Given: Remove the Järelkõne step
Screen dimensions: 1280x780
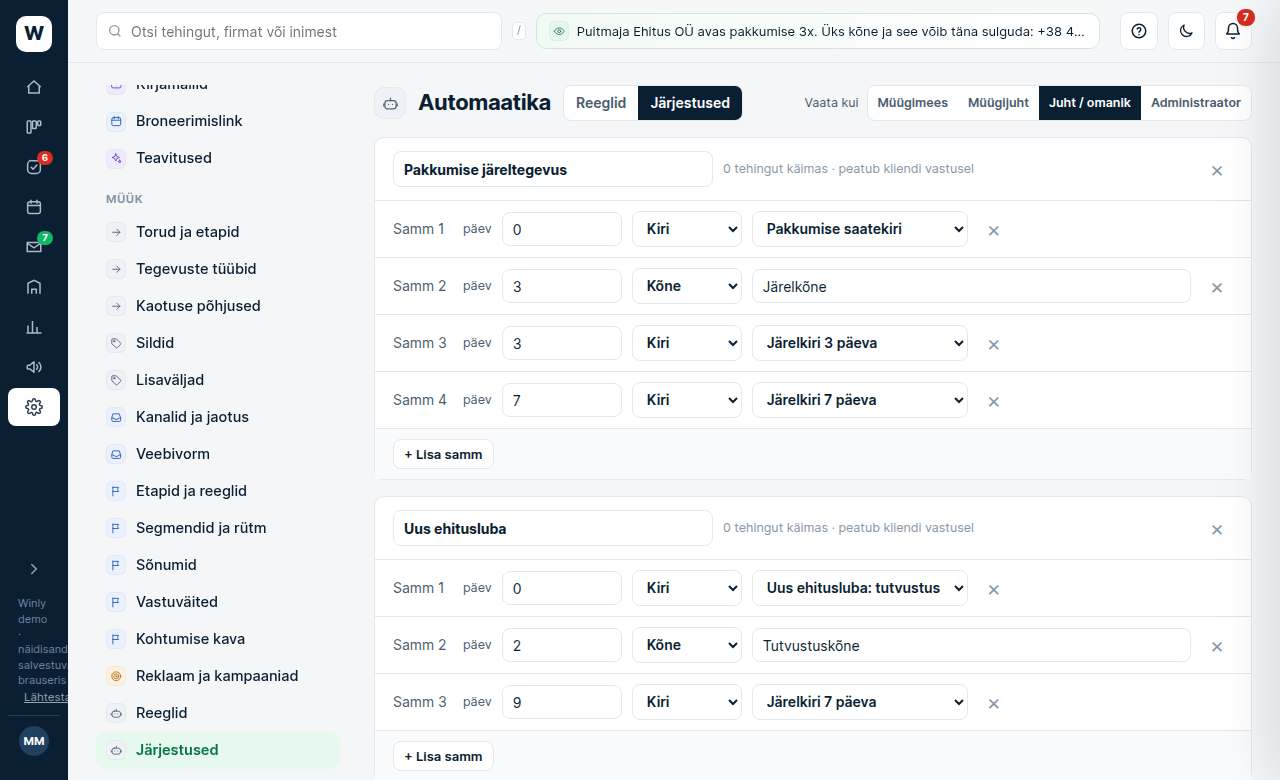Looking at the screenshot, I should (x=1217, y=287).
